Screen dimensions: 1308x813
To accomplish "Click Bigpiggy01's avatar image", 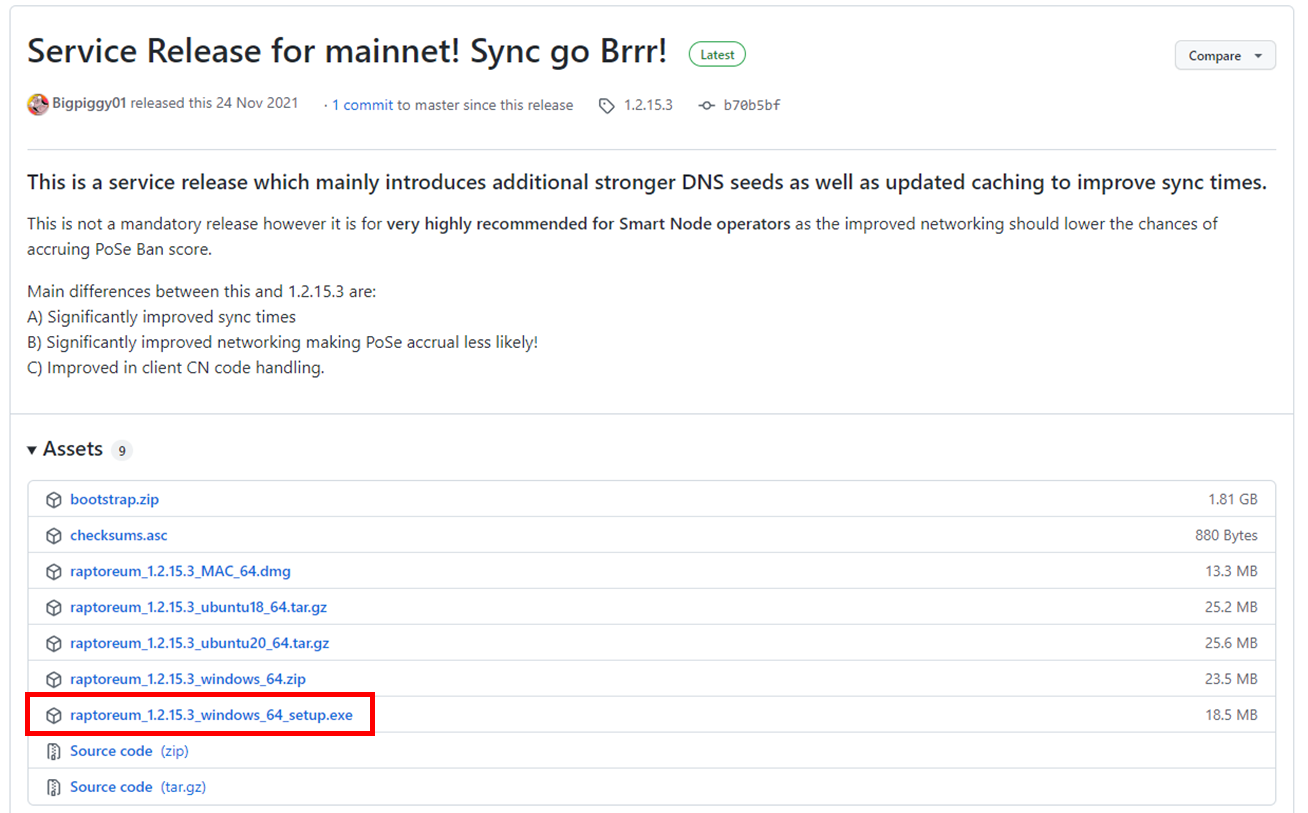I will click(38, 104).
